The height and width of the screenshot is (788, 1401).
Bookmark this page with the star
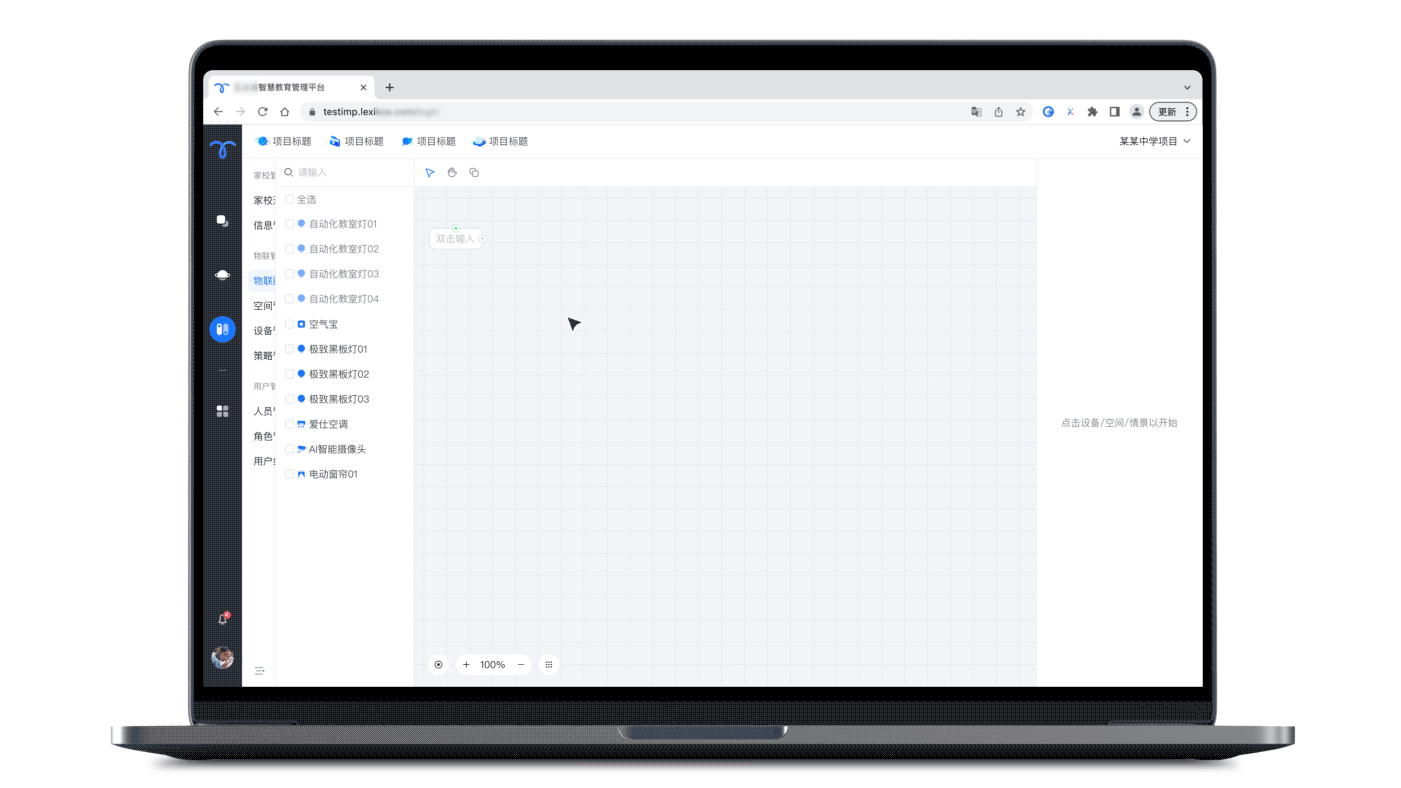[x=1020, y=112]
